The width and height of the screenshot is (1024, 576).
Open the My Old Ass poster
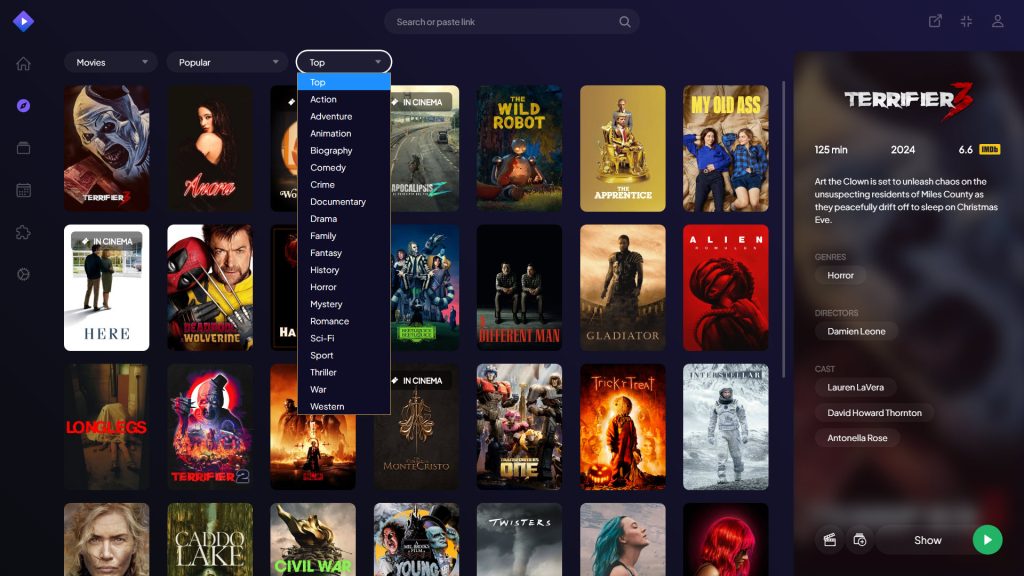point(726,148)
